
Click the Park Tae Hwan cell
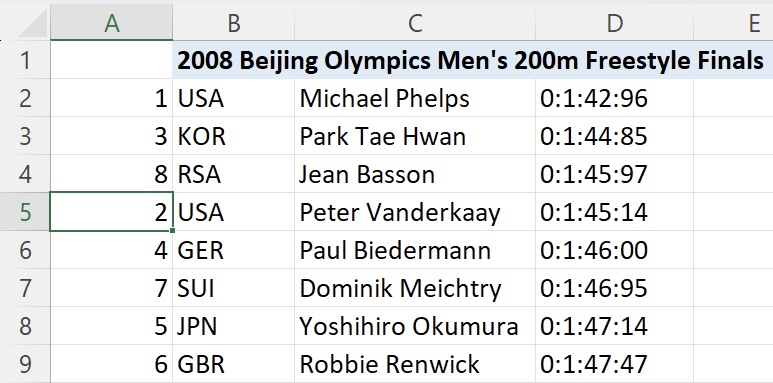(415, 136)
